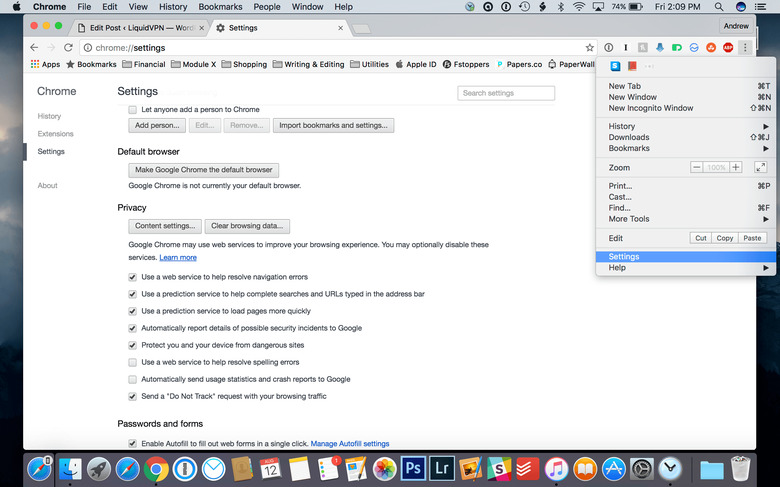Viewport: 780px width, 487px height.
Task: Click the blue S extension icon in menu
Action: [615, 67]
